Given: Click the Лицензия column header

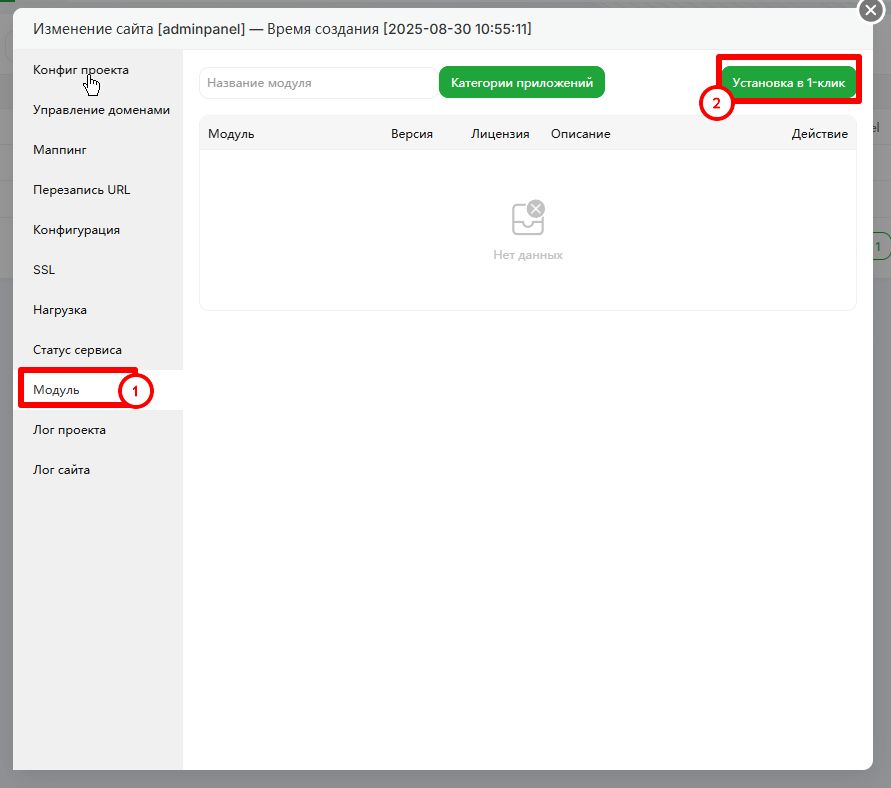Looking at the screenshot, I should [x=500, y=134].
